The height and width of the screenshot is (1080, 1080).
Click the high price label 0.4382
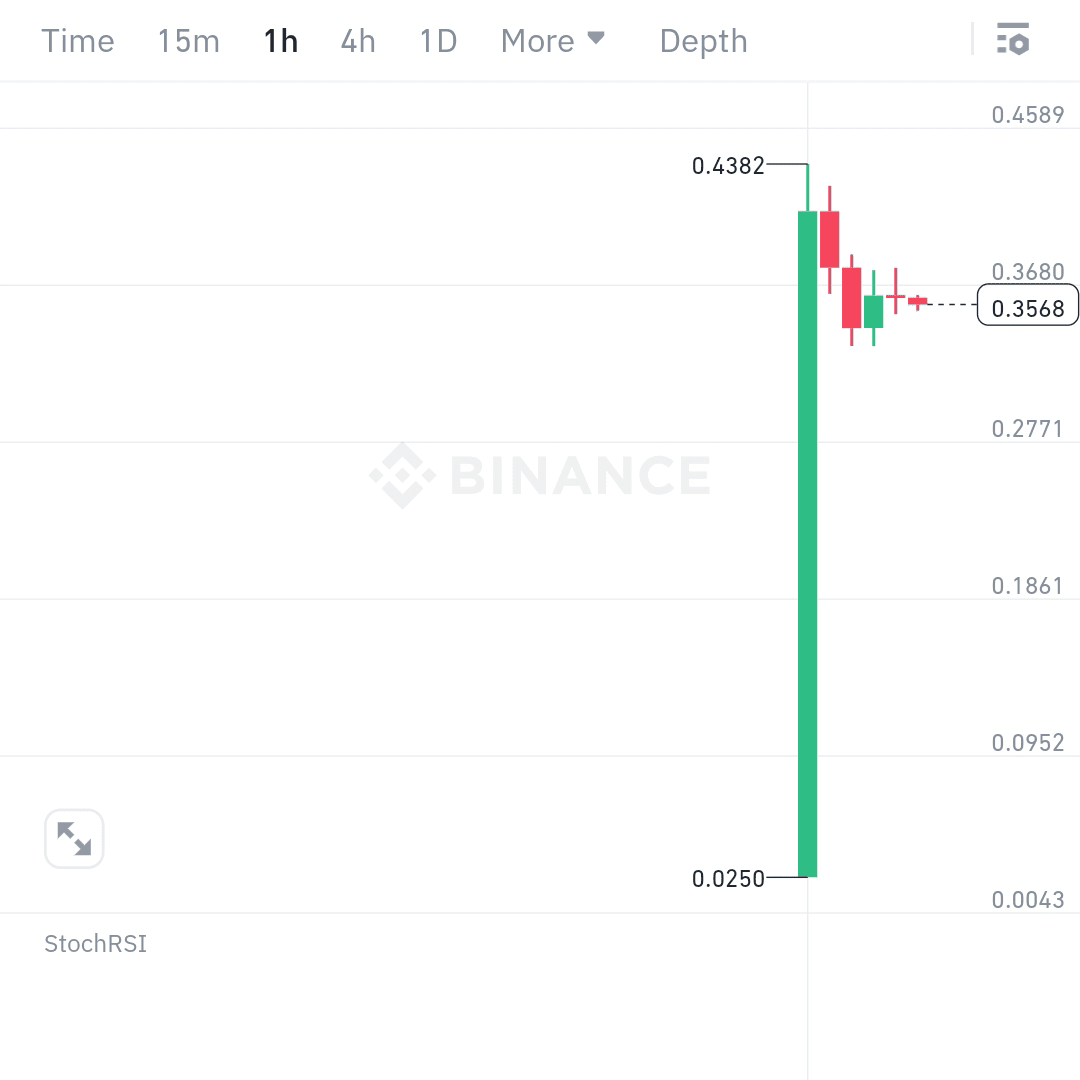tap(728, 166)
